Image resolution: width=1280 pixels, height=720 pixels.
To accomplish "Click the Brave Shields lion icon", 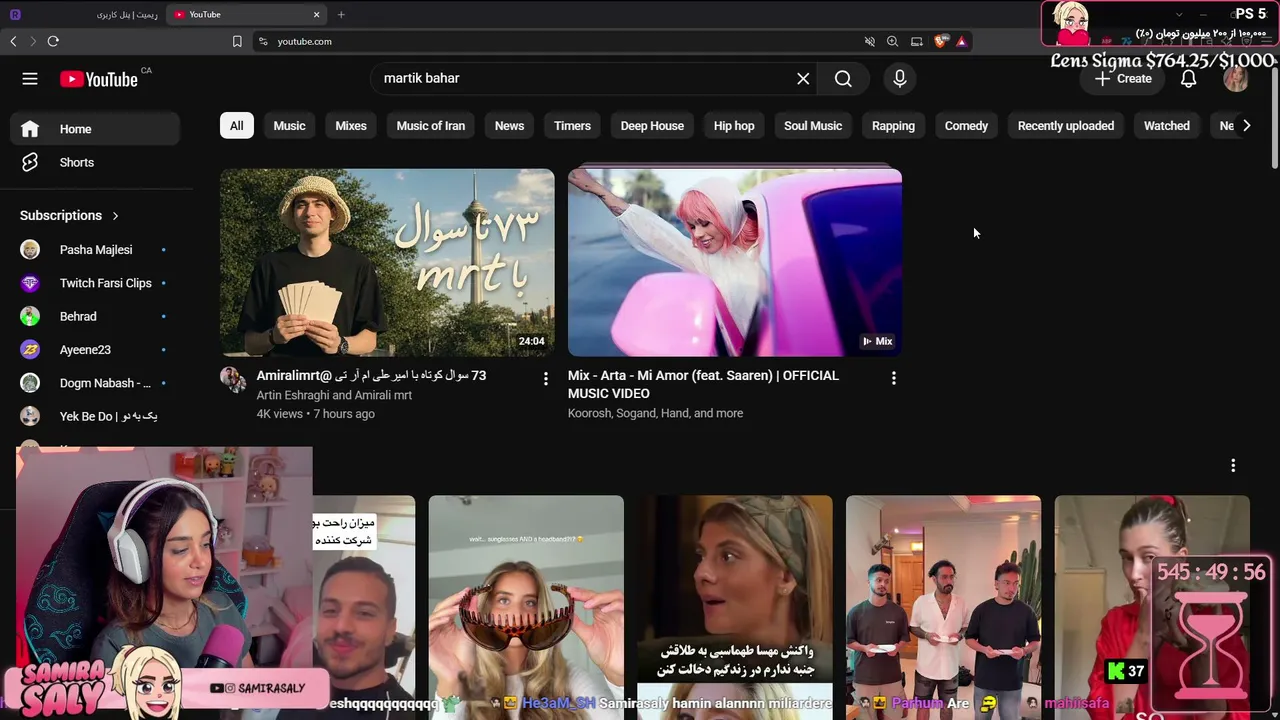I will (940, 41).
